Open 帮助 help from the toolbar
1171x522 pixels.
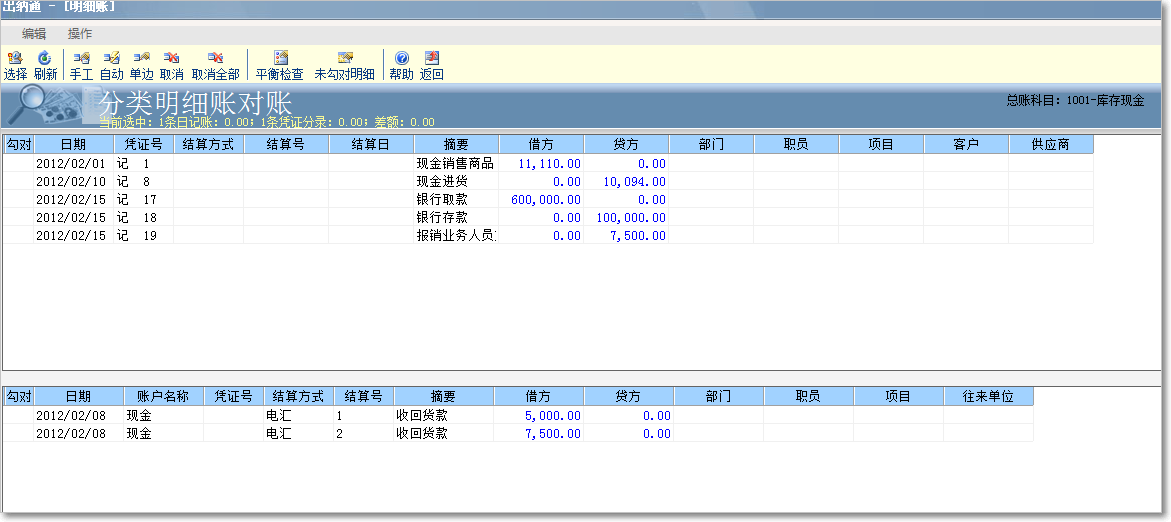[x=401, y=66]
